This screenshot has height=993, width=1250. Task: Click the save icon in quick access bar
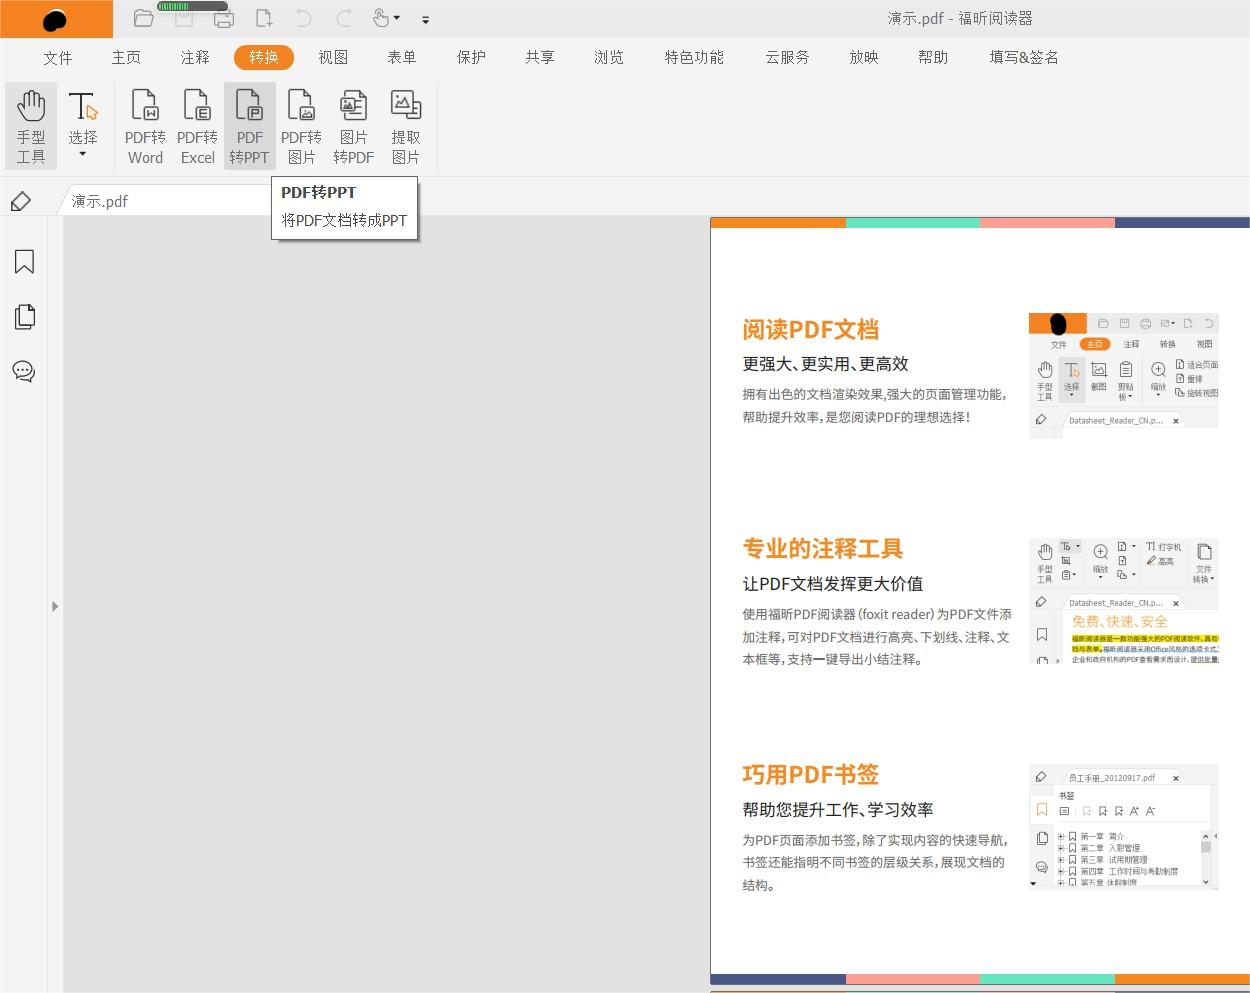183,18
